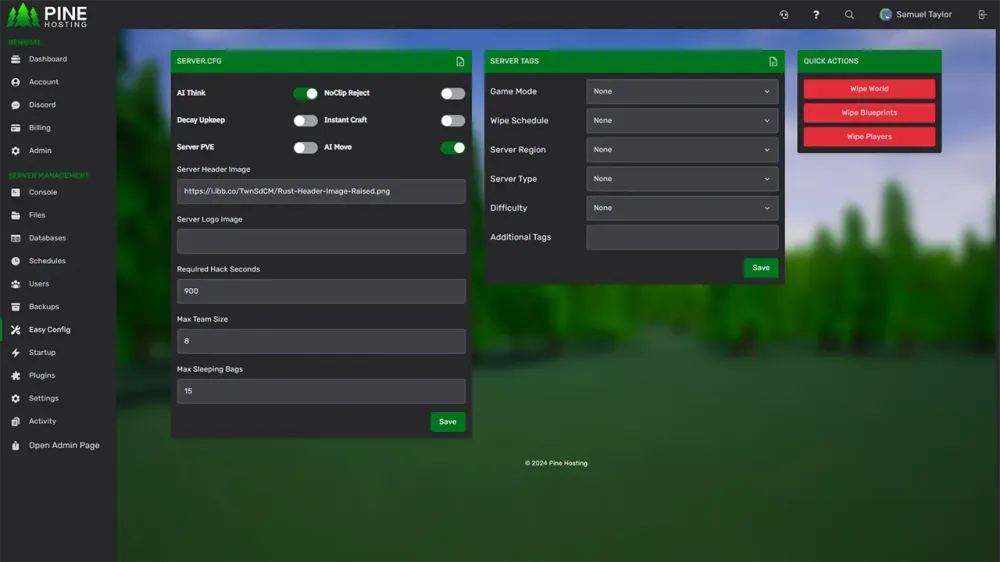Enable the Instant Craft toggle
This screenshot has height=562, width=1000.
(453, 121)
